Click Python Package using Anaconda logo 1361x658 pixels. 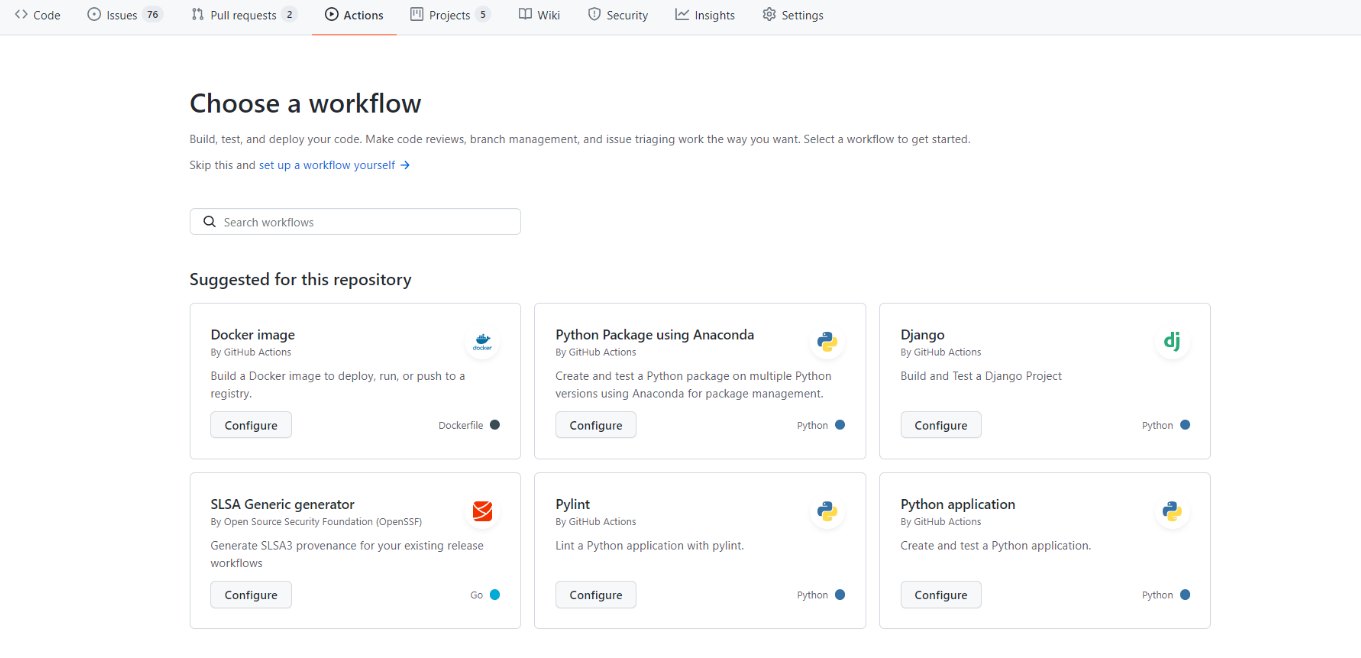tap(827, 343)
